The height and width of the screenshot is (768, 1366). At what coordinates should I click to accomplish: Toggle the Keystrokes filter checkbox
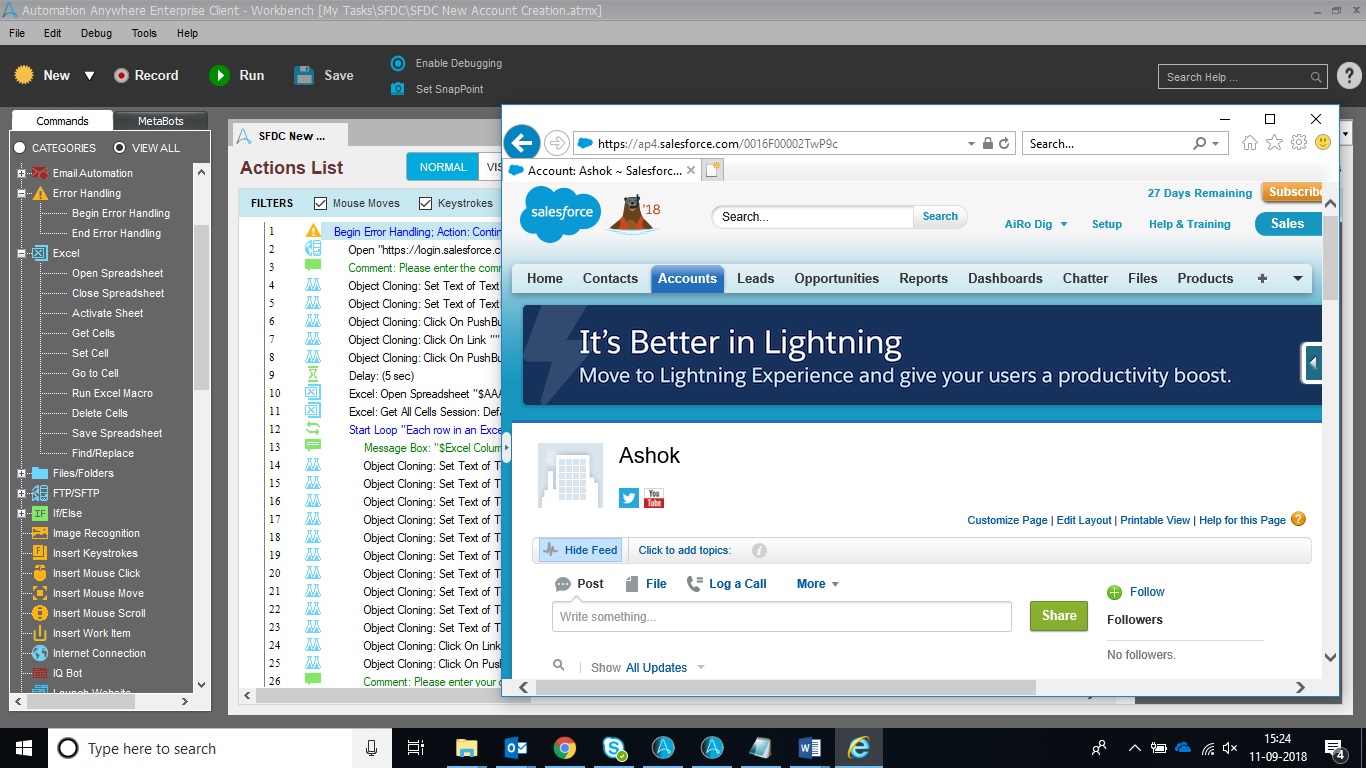[426, 203]
